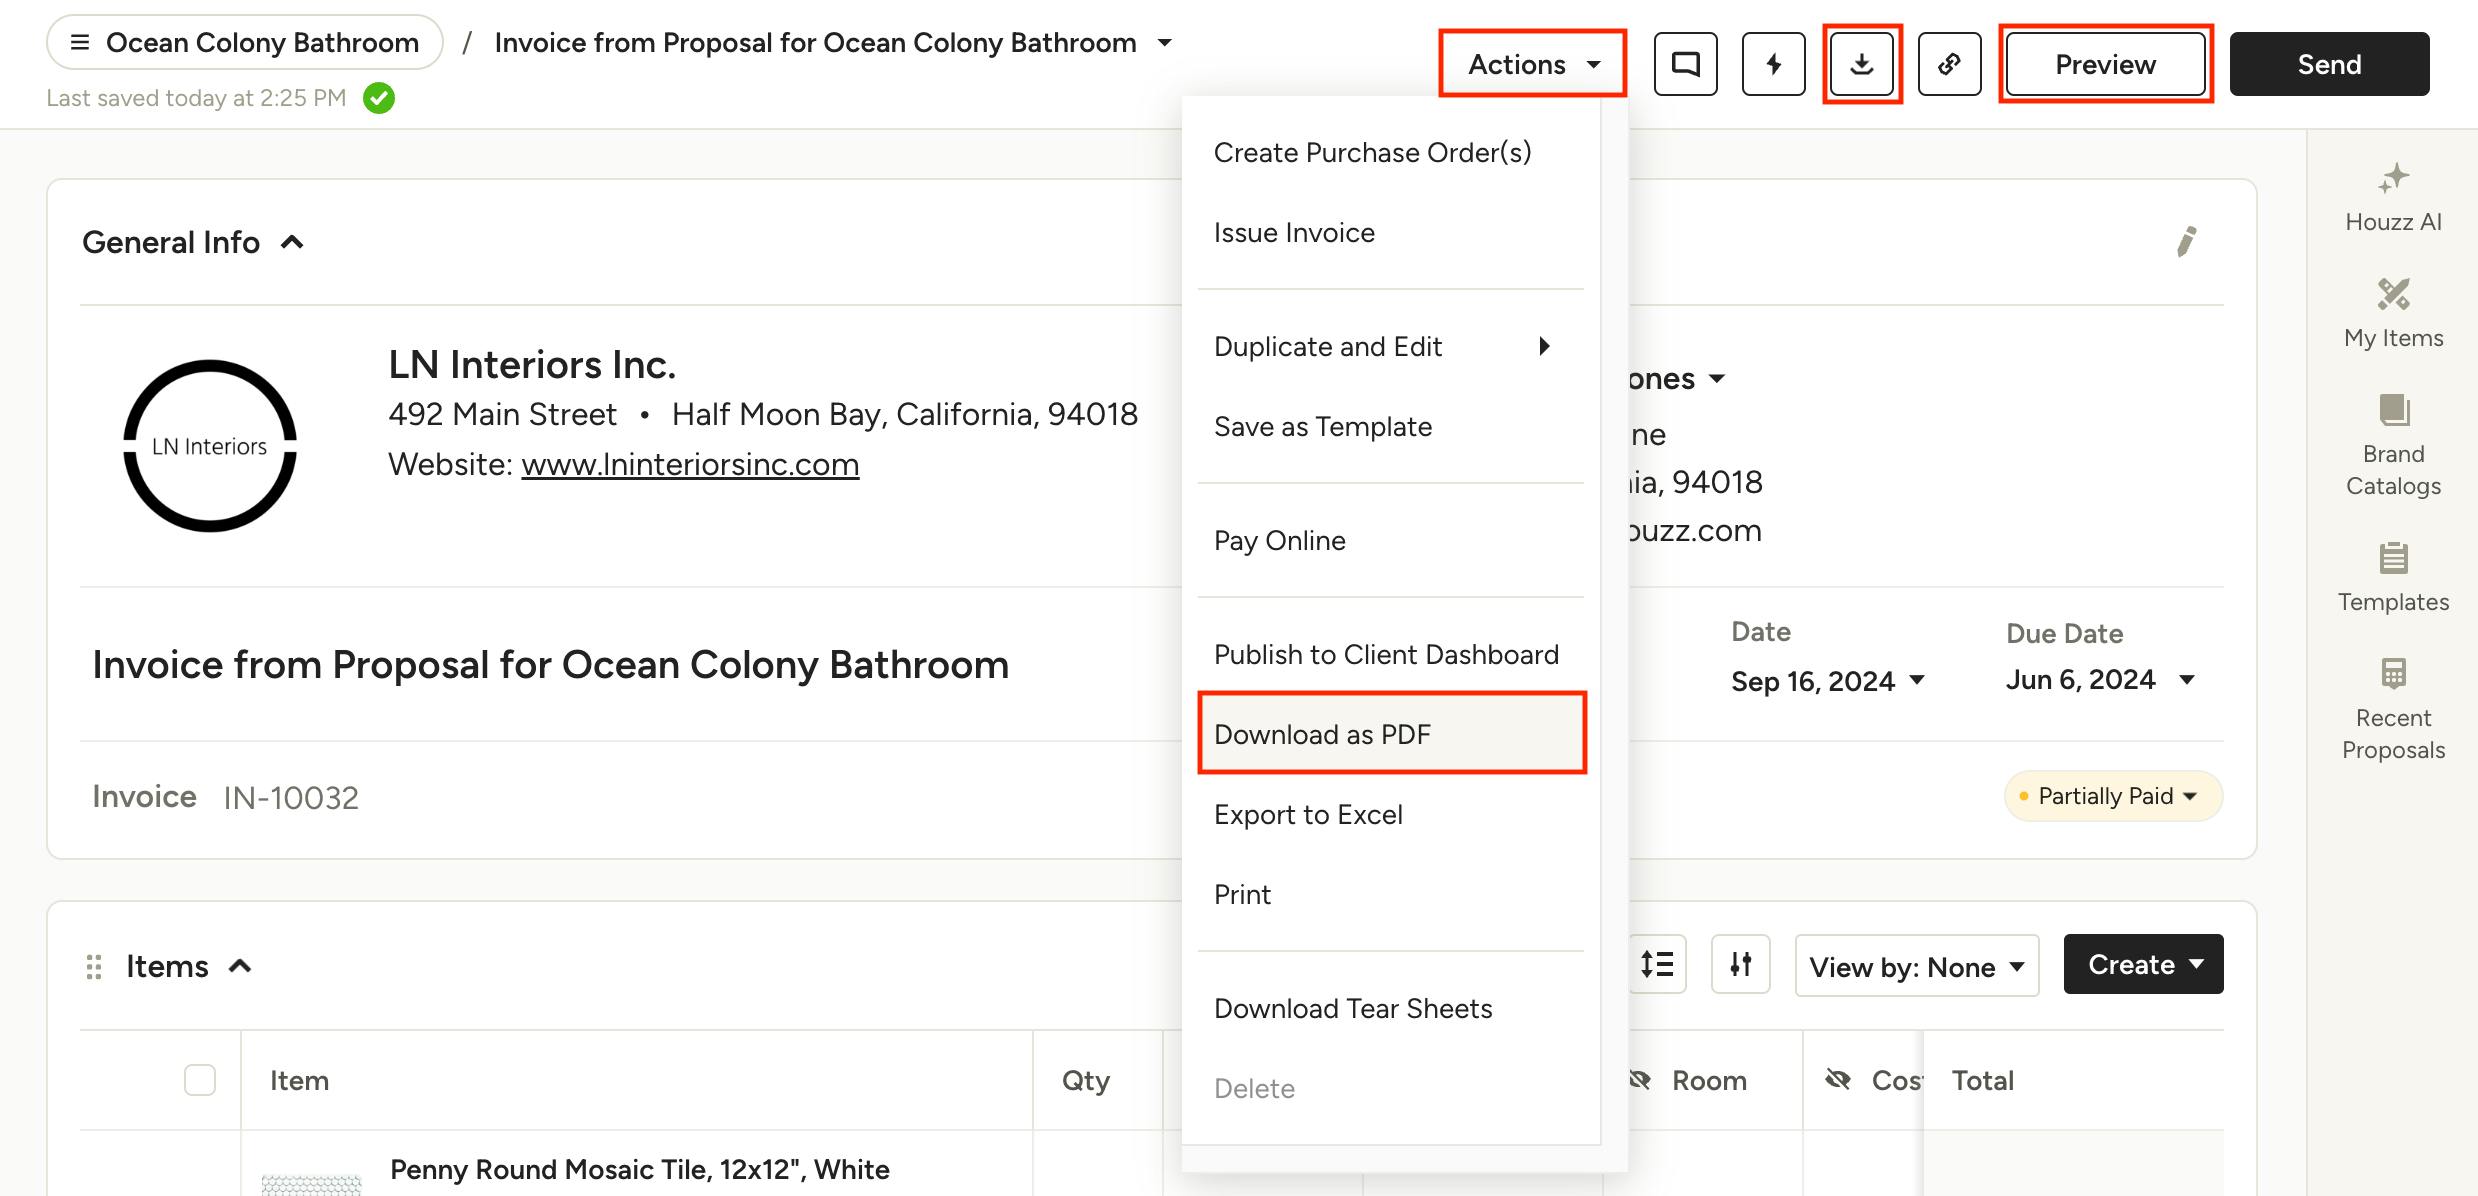Image resolution: width=2478 pixels, height=1196 pixels.
Task: Click the download icon in top toolbar
Action: (1861, 64)
